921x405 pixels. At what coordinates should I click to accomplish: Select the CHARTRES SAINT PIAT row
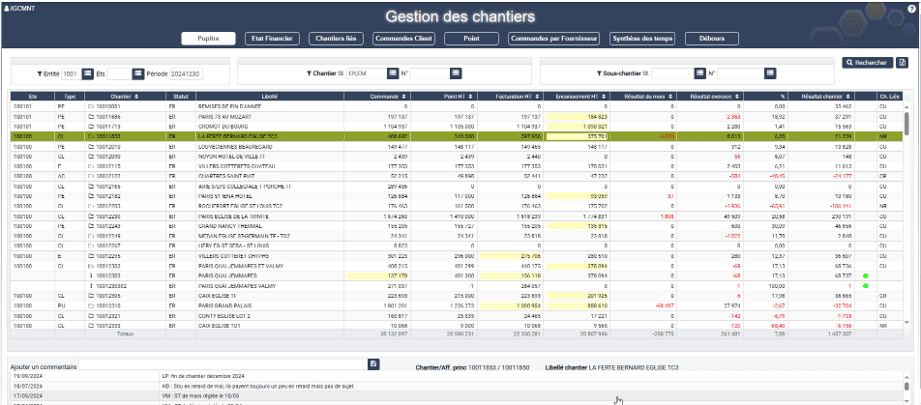pos(456,176)
